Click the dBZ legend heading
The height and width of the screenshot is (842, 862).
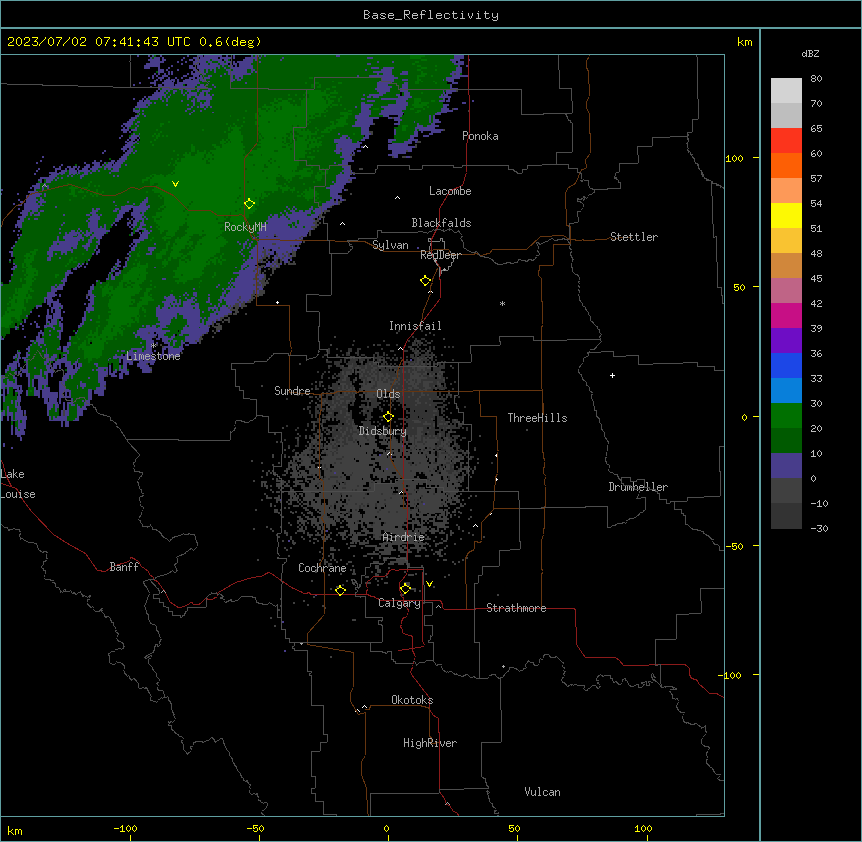[x=810, y=53]
